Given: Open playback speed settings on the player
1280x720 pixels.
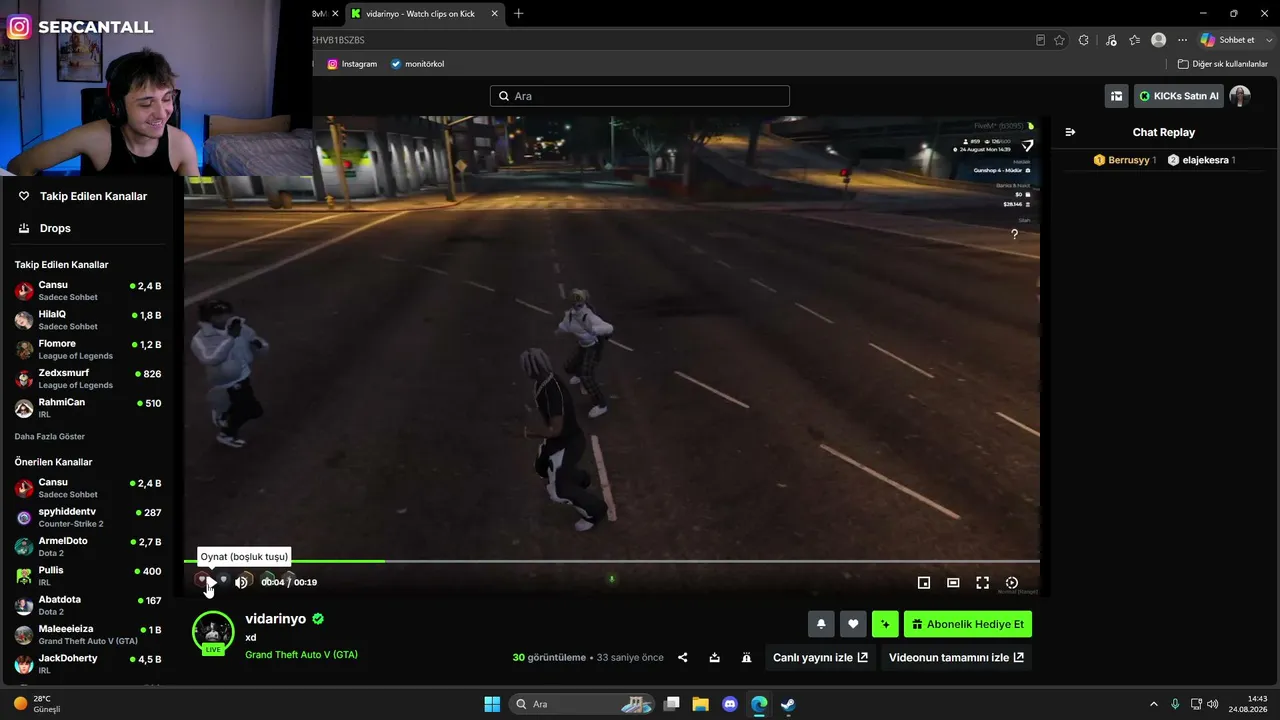Looking at the screenshot, I should pyautogui.click(x=1012, y=582).
